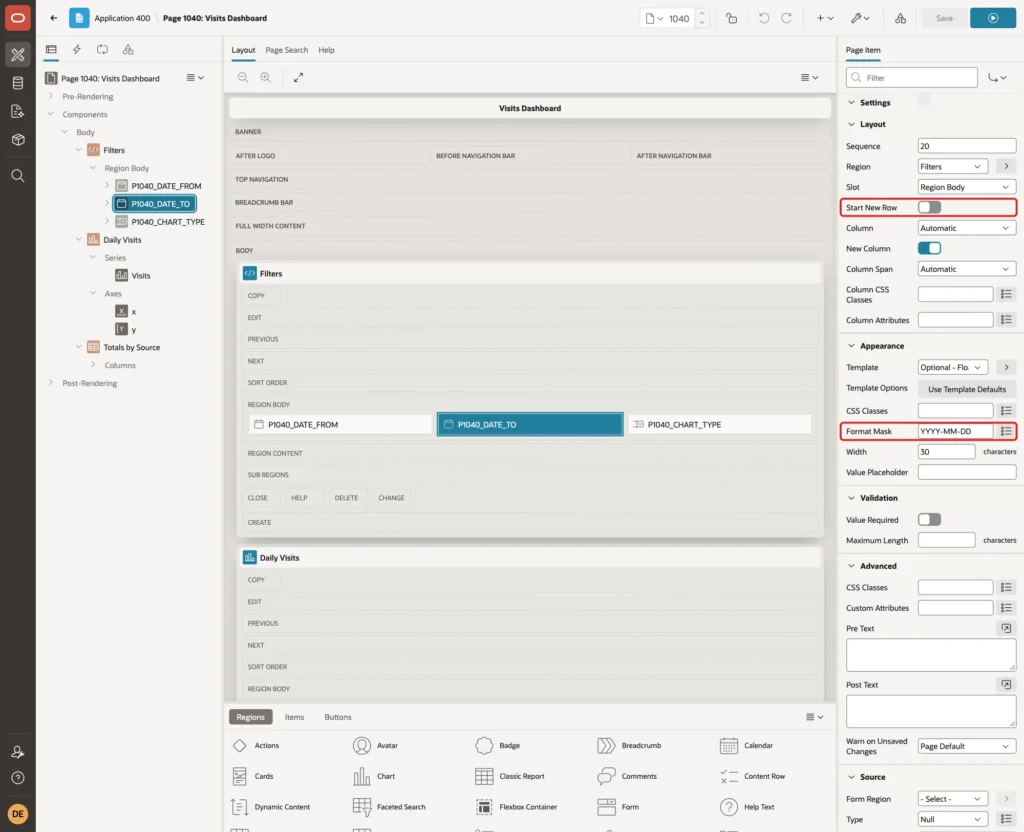Toggle the Start New Row switch
Viewport: 1024px width, 832px height.
click(x=929, y=207)
